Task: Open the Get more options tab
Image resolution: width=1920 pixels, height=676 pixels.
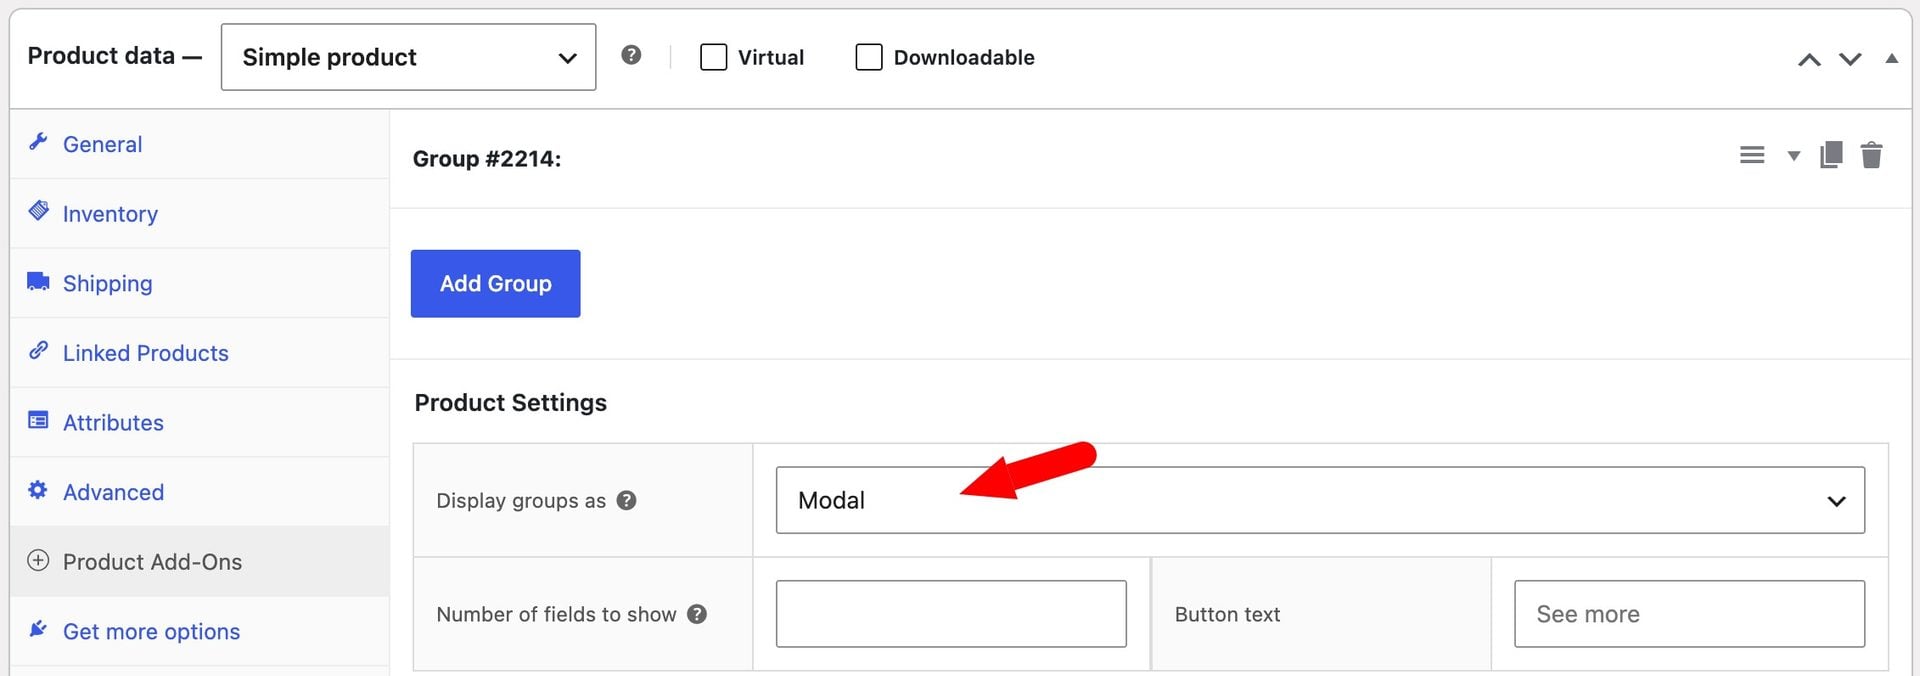Action: click(199, 631)
